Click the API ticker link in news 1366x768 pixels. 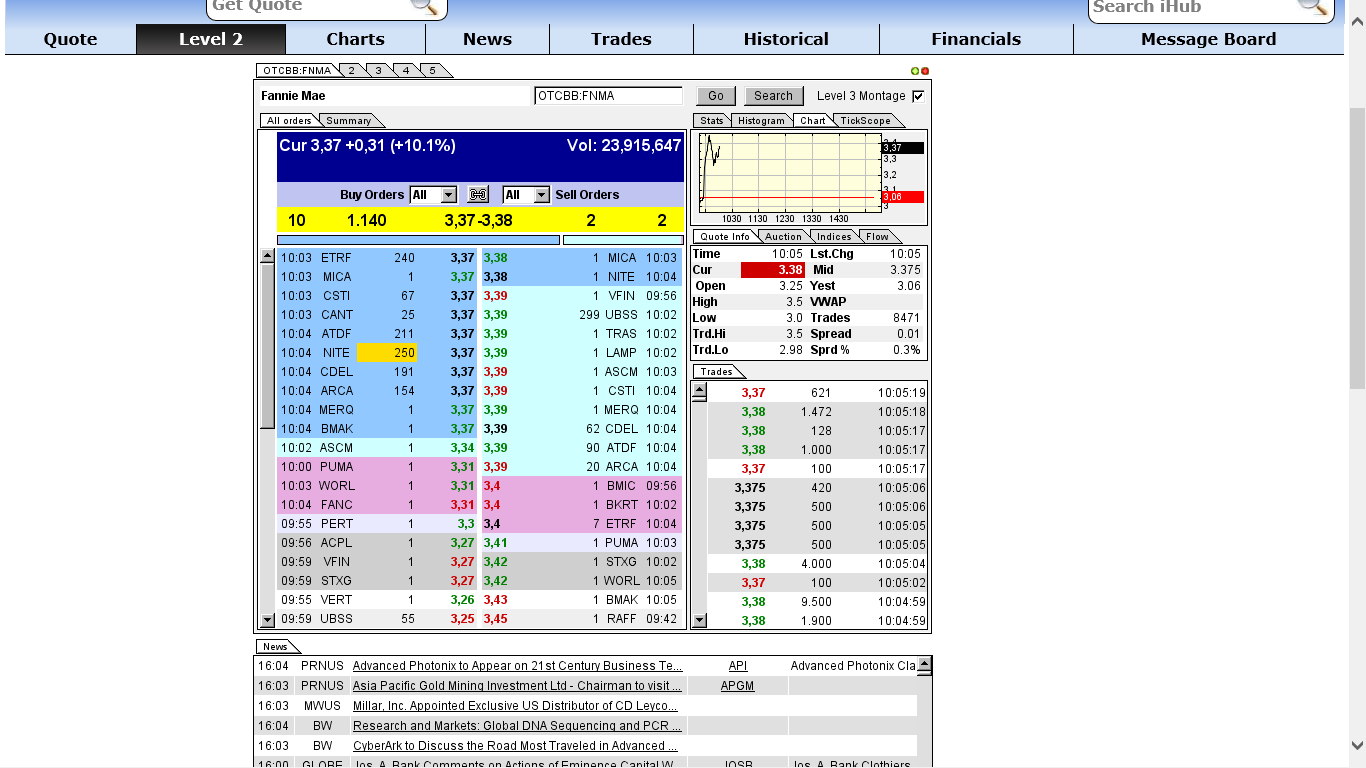pyautogui.click(x=738, y=666)
